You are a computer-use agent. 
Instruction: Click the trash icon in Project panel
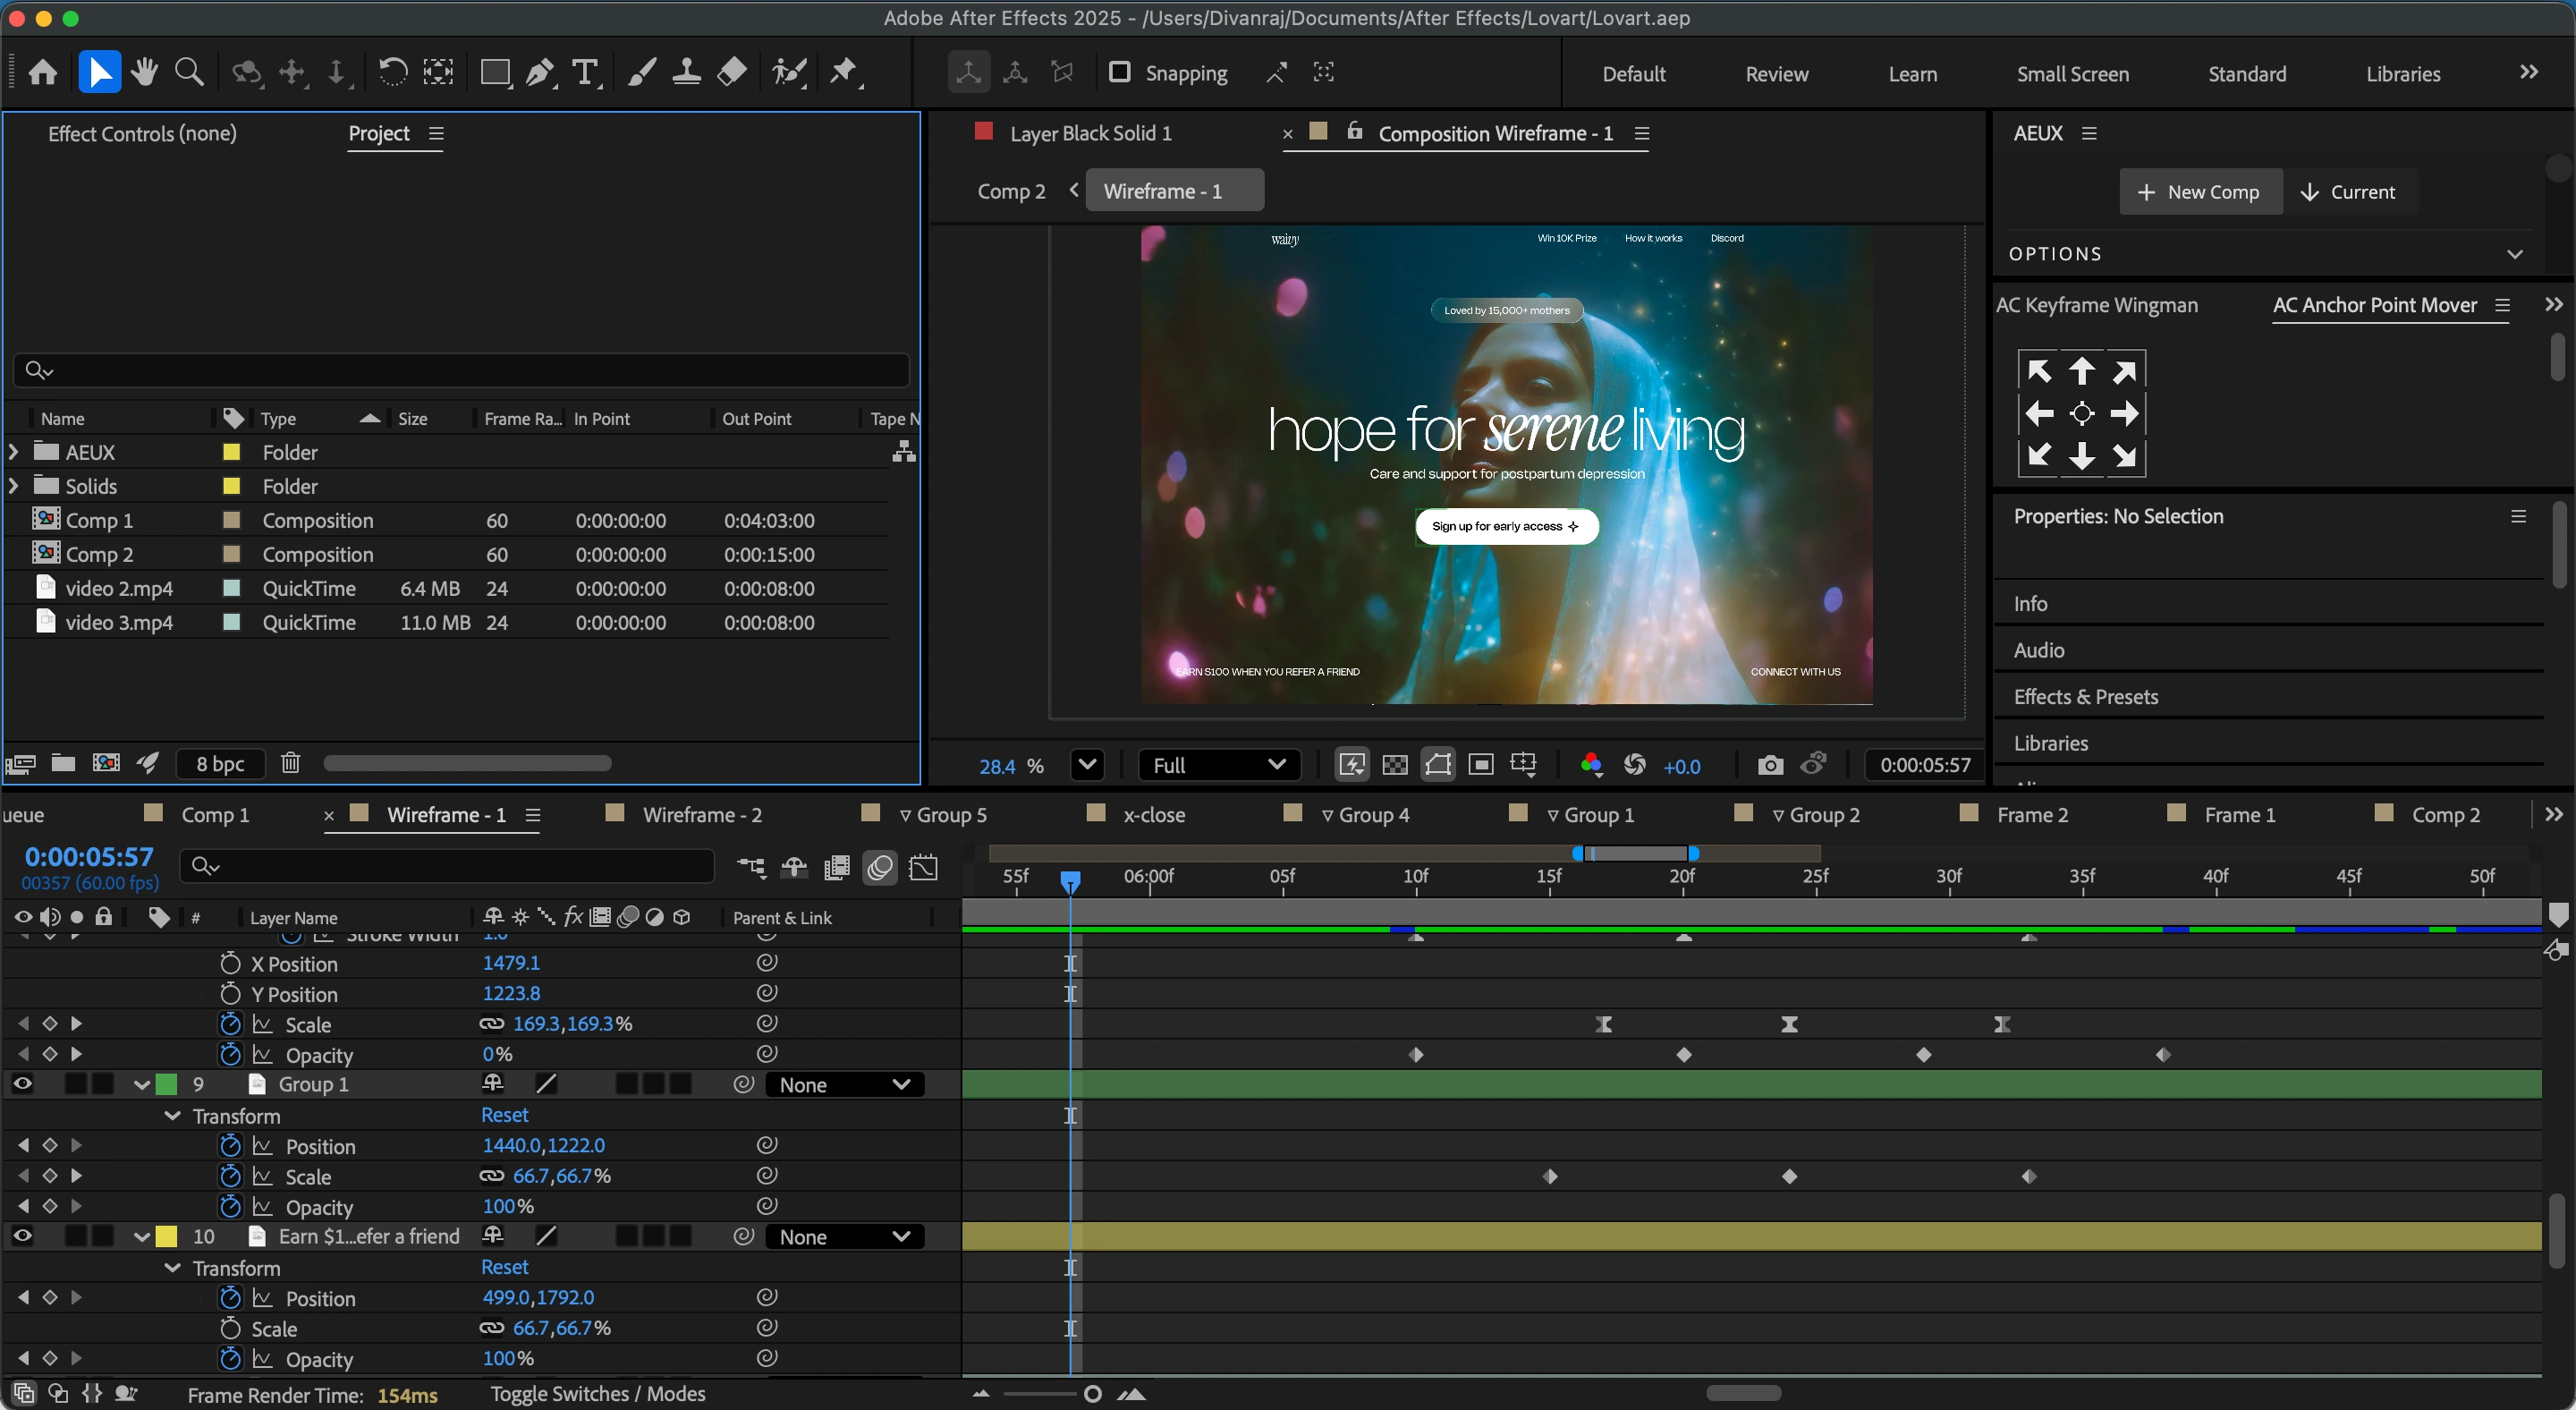(x=290, y=763)
